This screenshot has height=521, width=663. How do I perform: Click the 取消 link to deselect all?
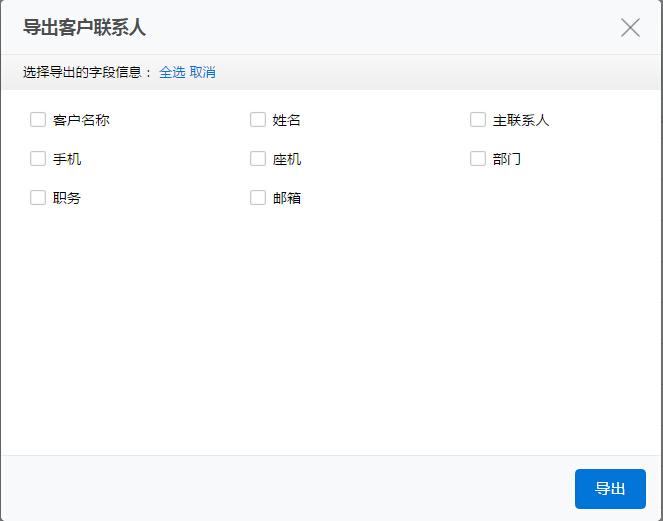tap(203, 72)
